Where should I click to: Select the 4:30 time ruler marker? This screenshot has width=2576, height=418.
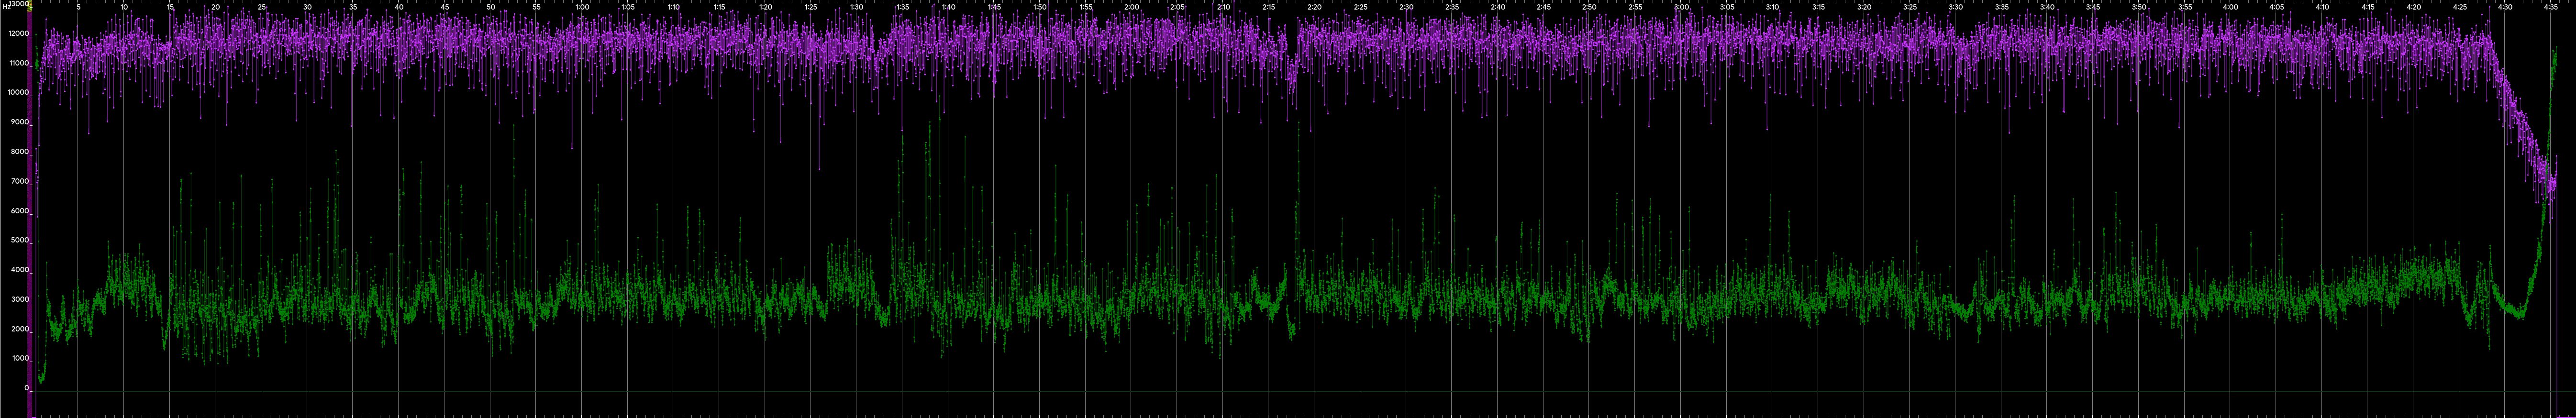[2506, 7]
